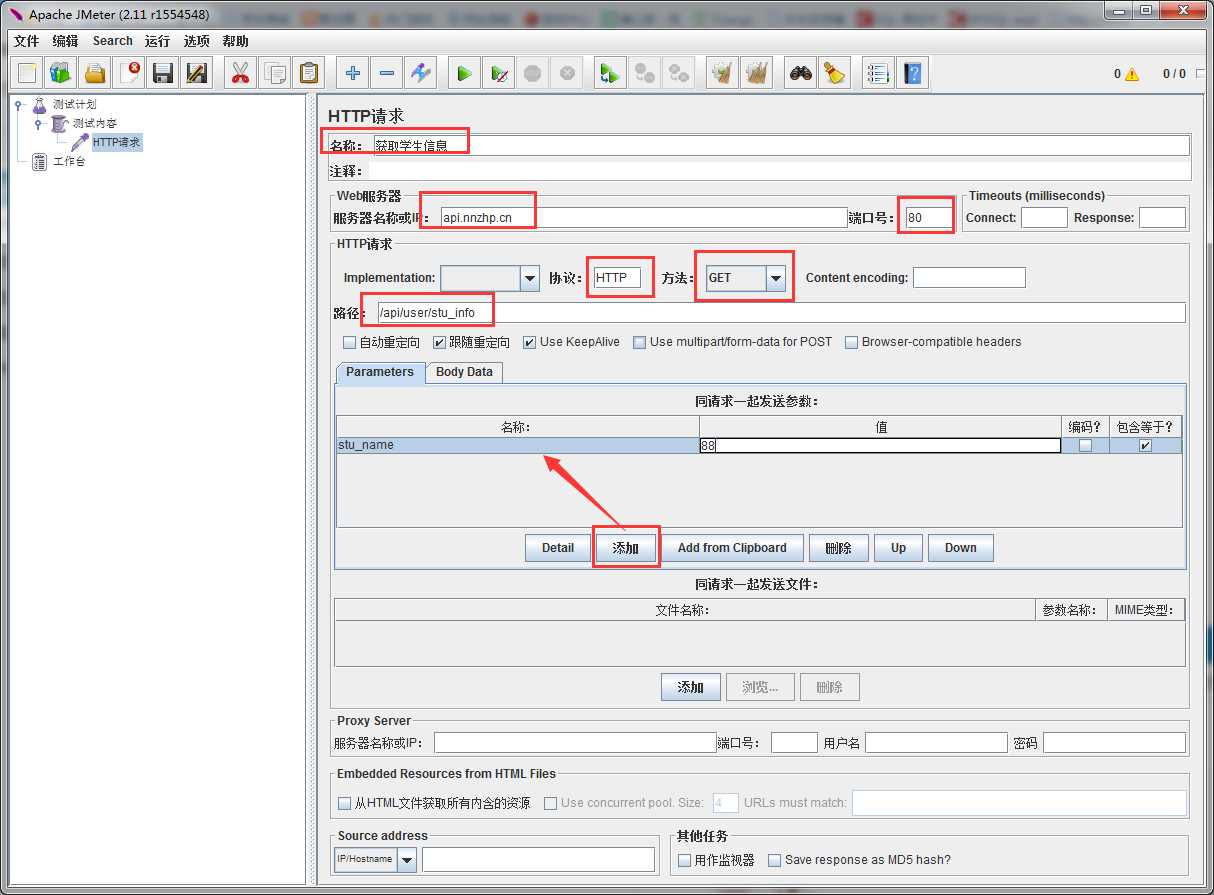Paste using the clipboard icon
This screenshot has width=1214, height=895.
[x=308, y=73]
